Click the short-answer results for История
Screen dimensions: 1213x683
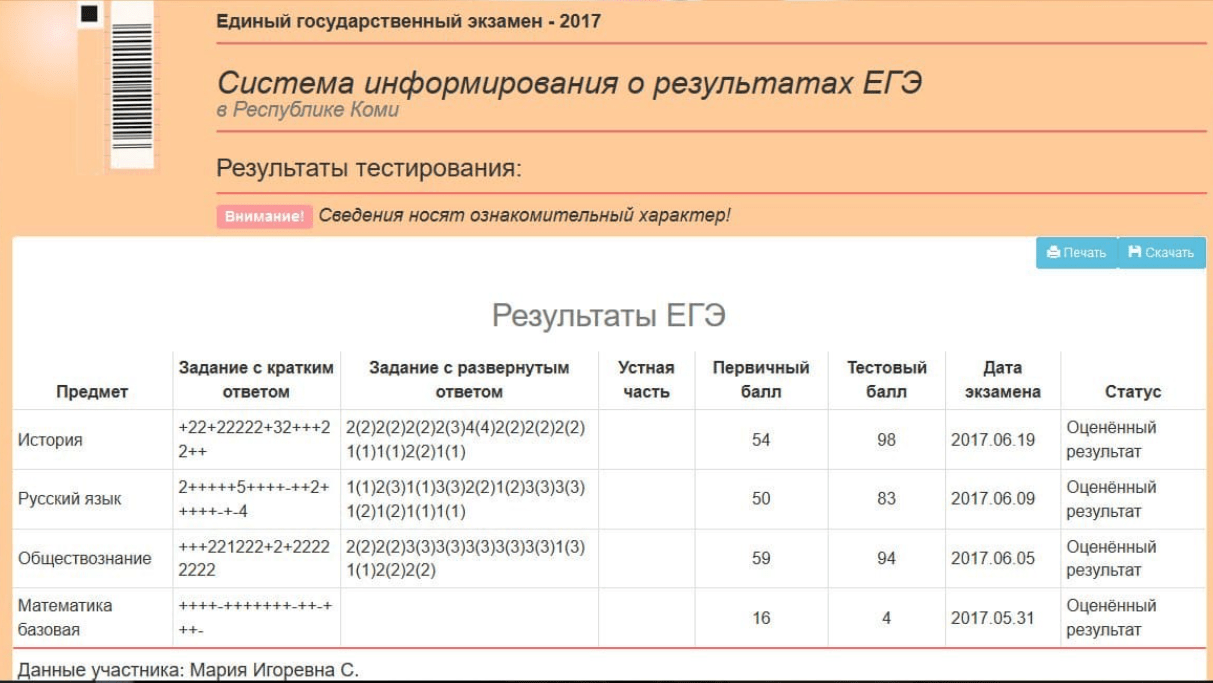pos(255,440)
